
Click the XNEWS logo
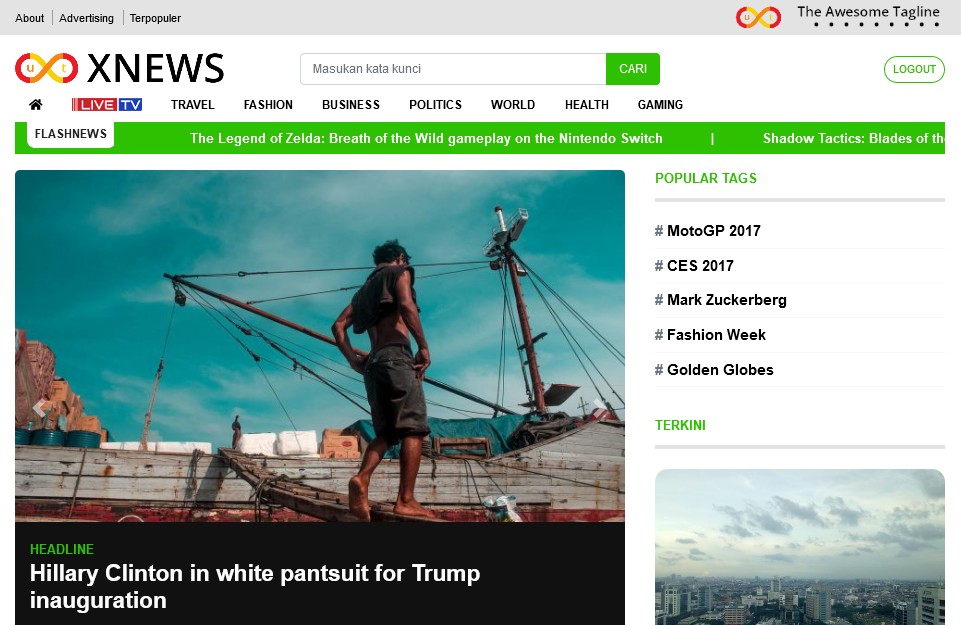[x=120, y=68]
